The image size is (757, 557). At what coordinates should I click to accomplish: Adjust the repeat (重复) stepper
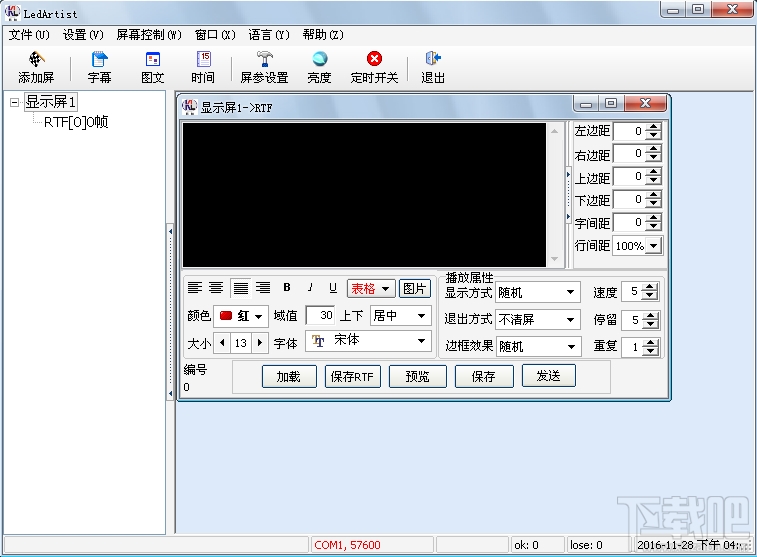650,347
